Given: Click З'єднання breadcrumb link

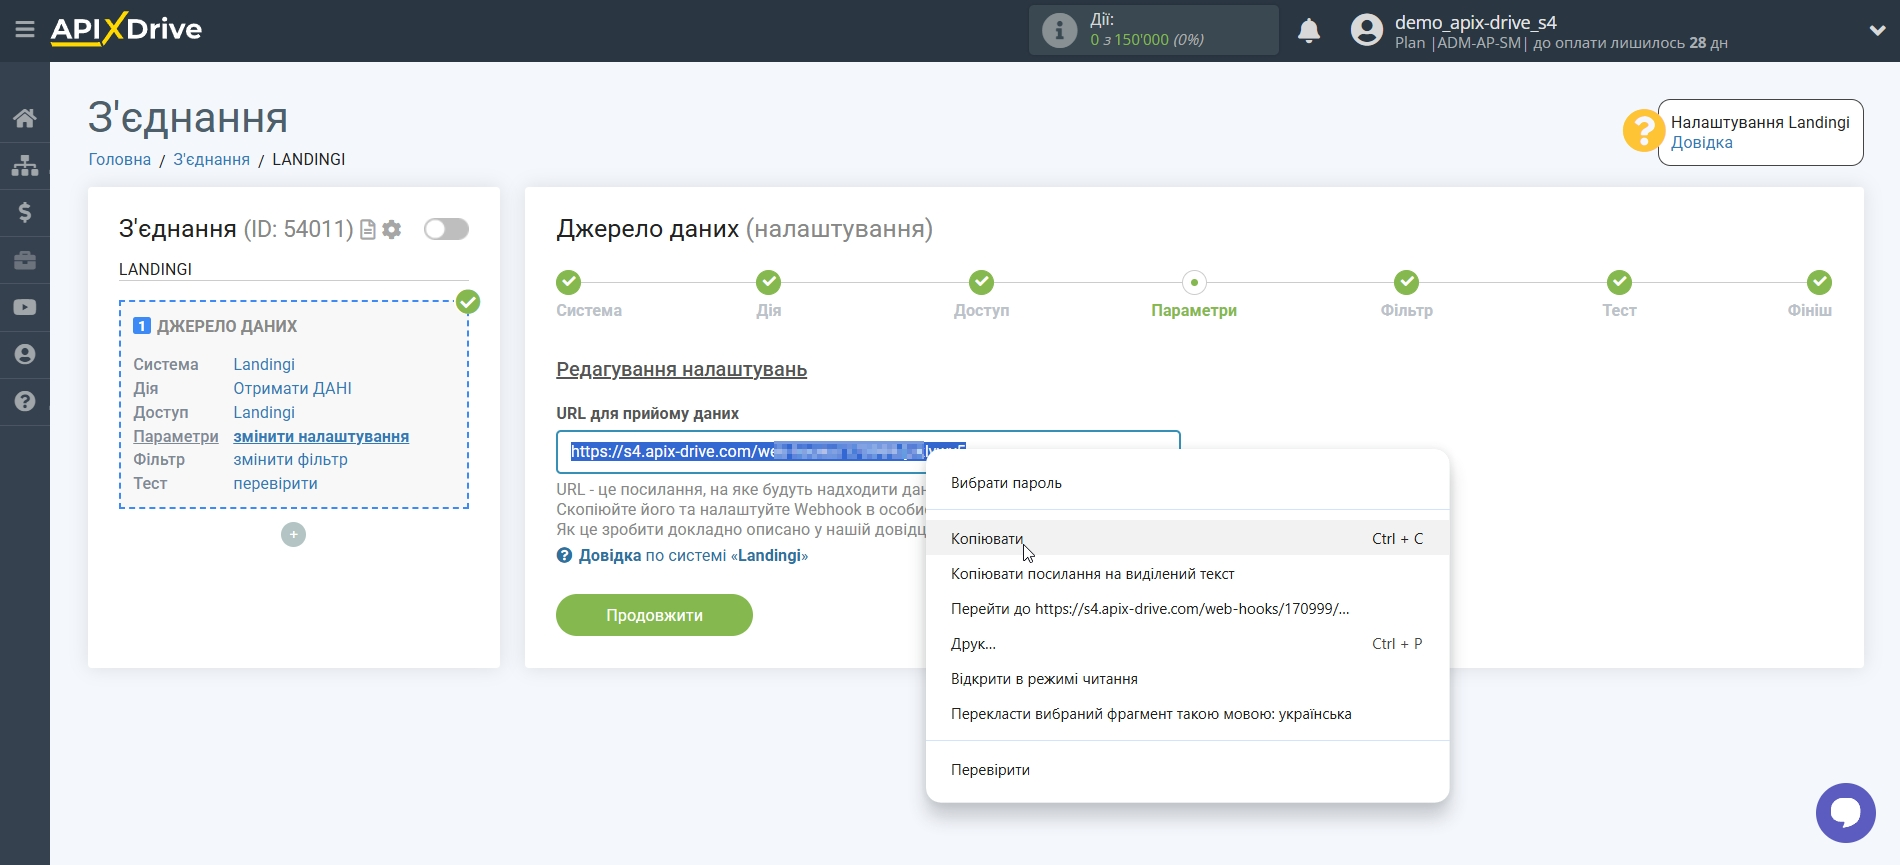Looking at the screenshot, I should point(211,159).
